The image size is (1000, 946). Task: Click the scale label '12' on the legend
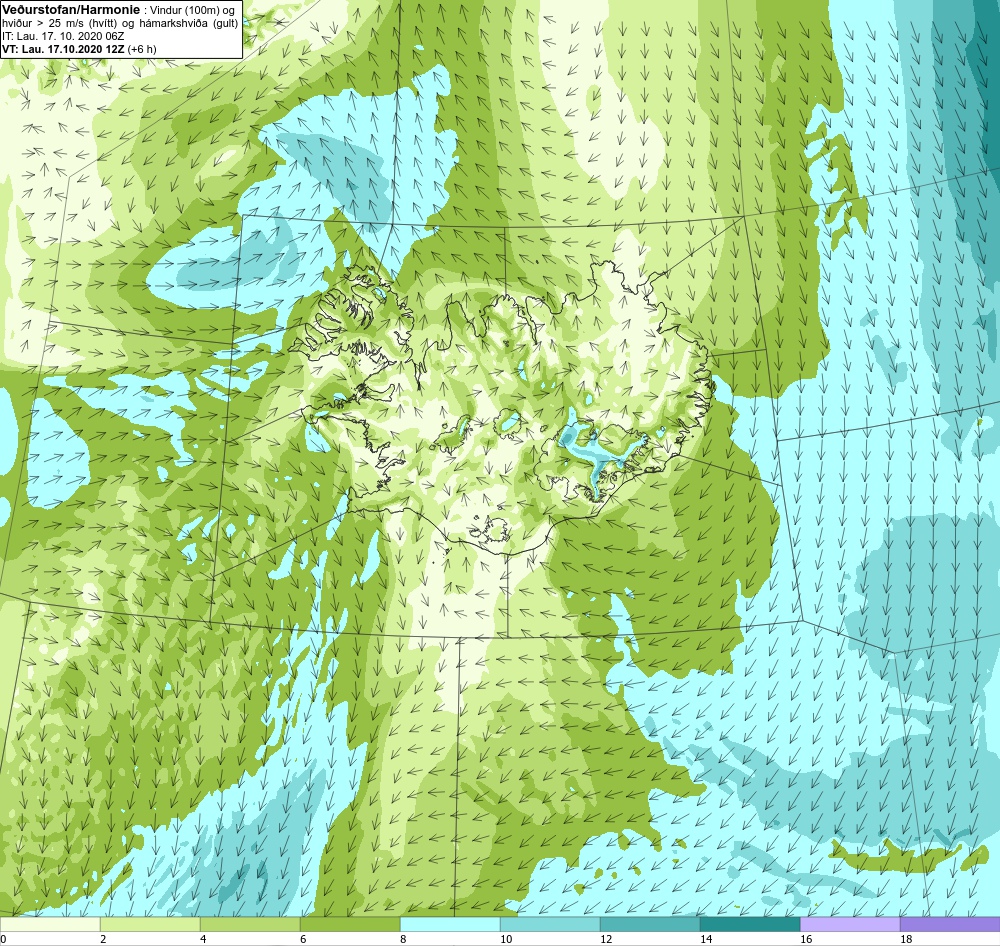pos(605,939)
